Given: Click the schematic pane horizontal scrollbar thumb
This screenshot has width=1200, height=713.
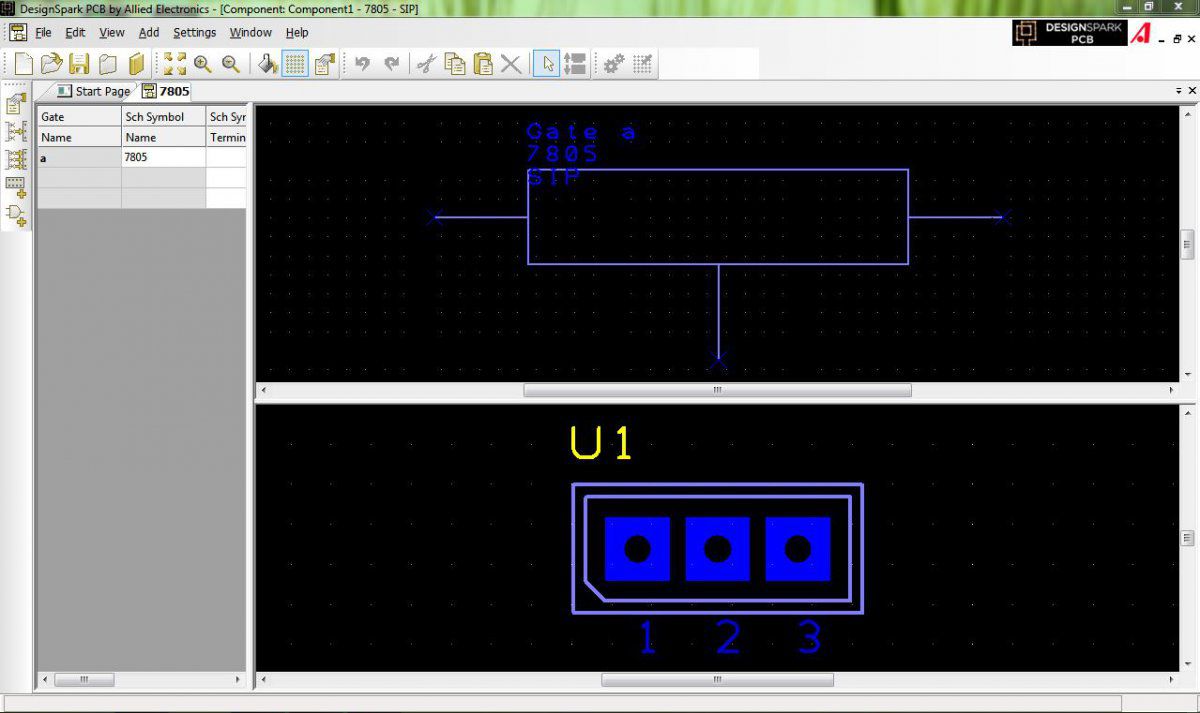Looking at the screenshot, I should click(717, 390).
